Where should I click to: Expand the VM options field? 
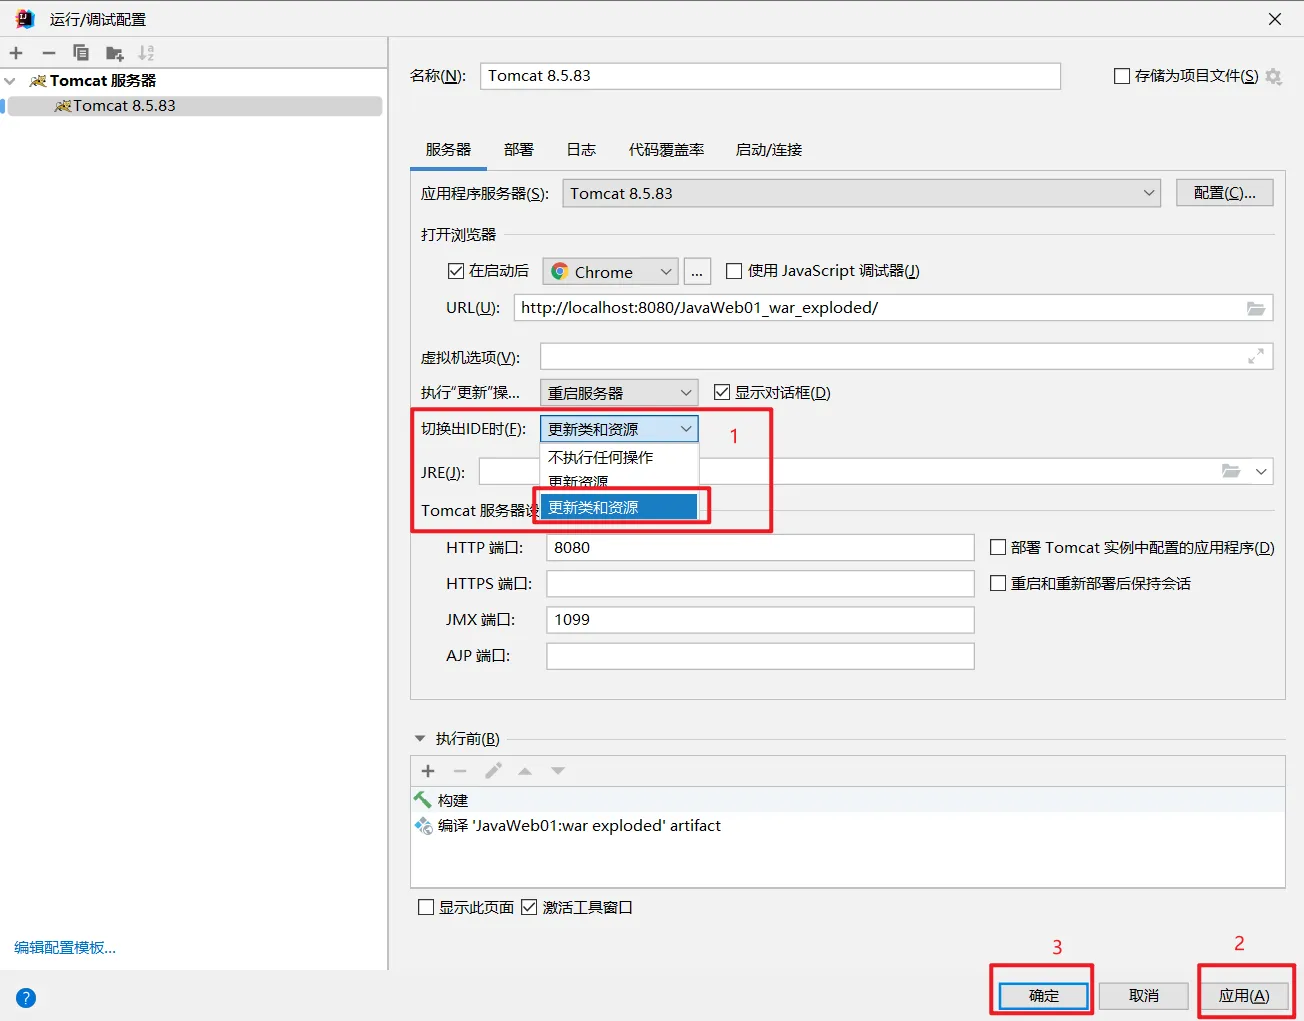[x=1256, y=356]
